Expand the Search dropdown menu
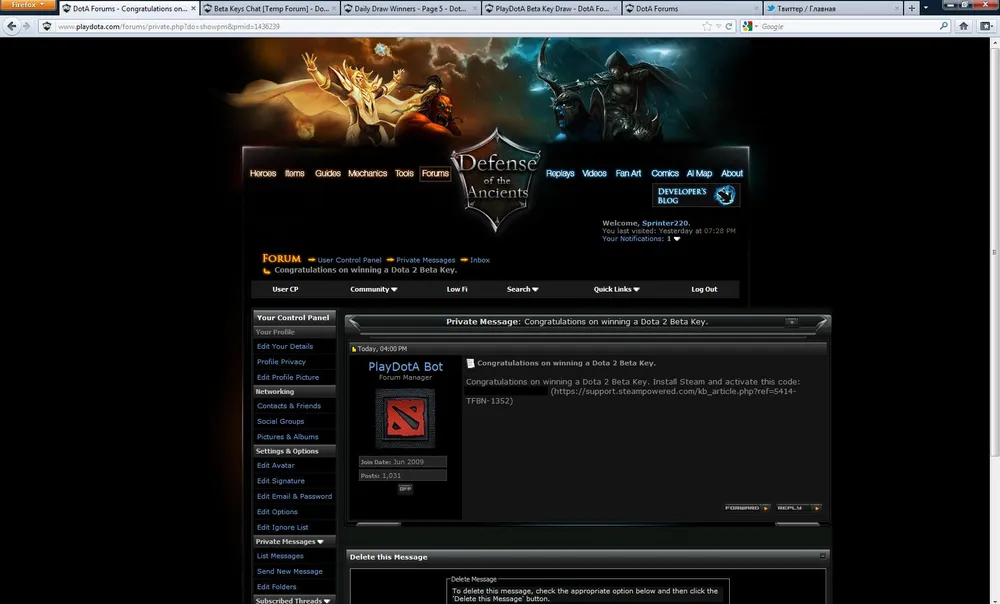Image resolution: width=1000 pixels, height=604 pixels. click(x=522, y=290)
